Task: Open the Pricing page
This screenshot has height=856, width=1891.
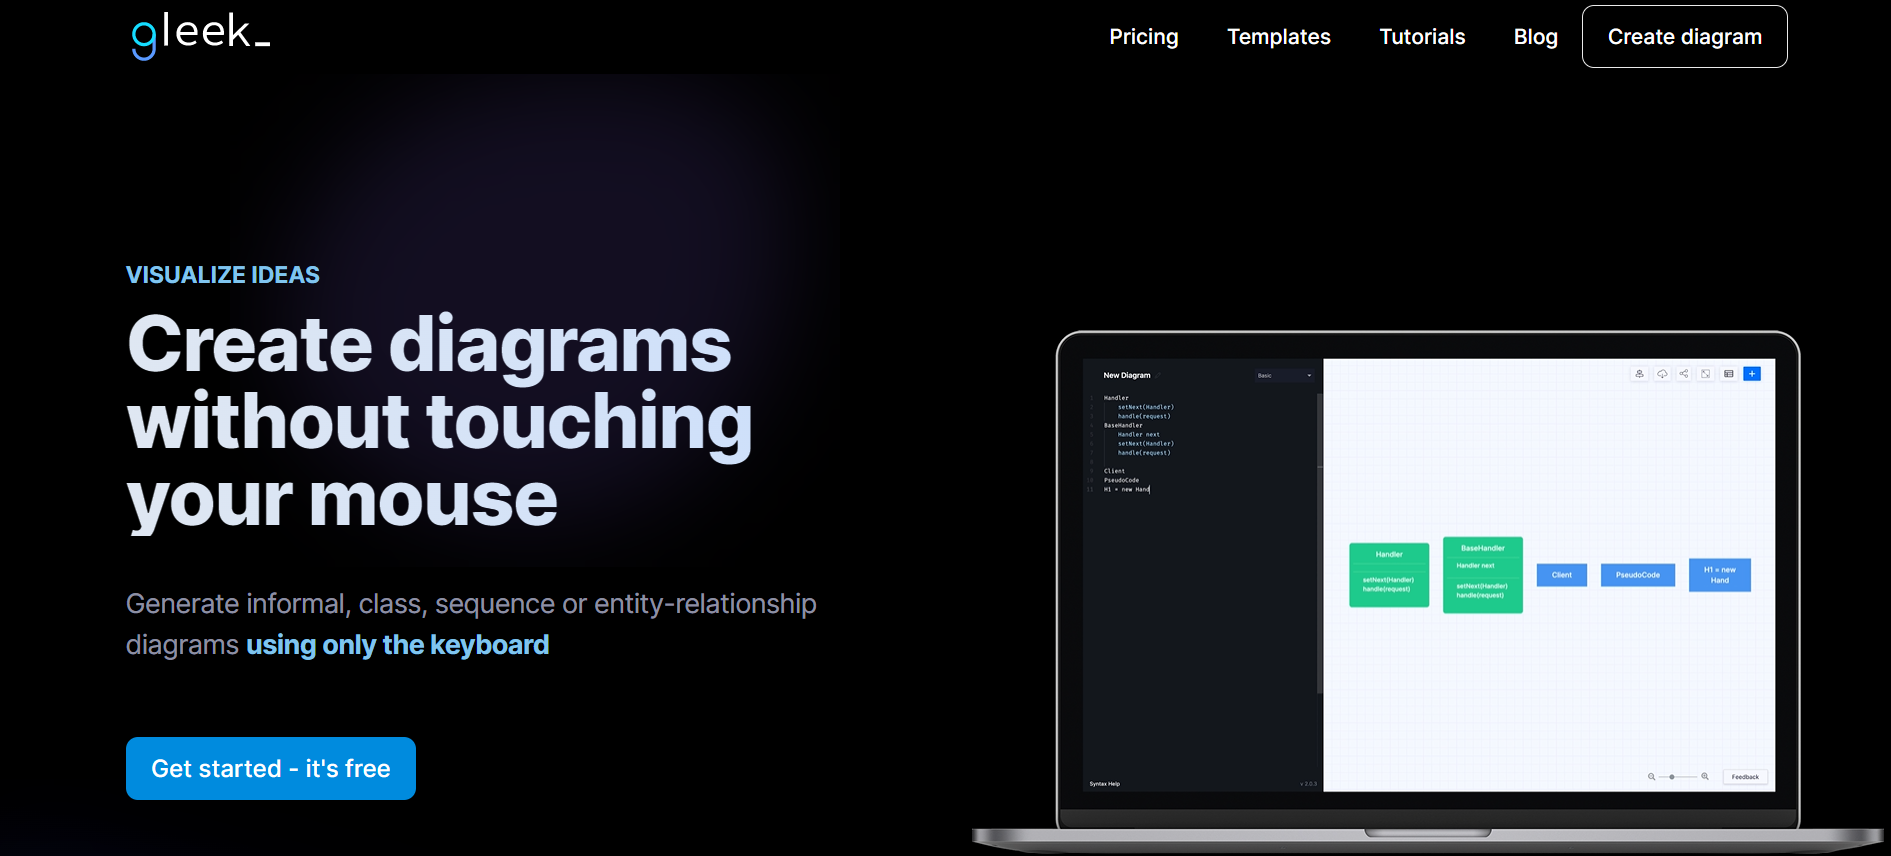Action: coord(1143,37)
